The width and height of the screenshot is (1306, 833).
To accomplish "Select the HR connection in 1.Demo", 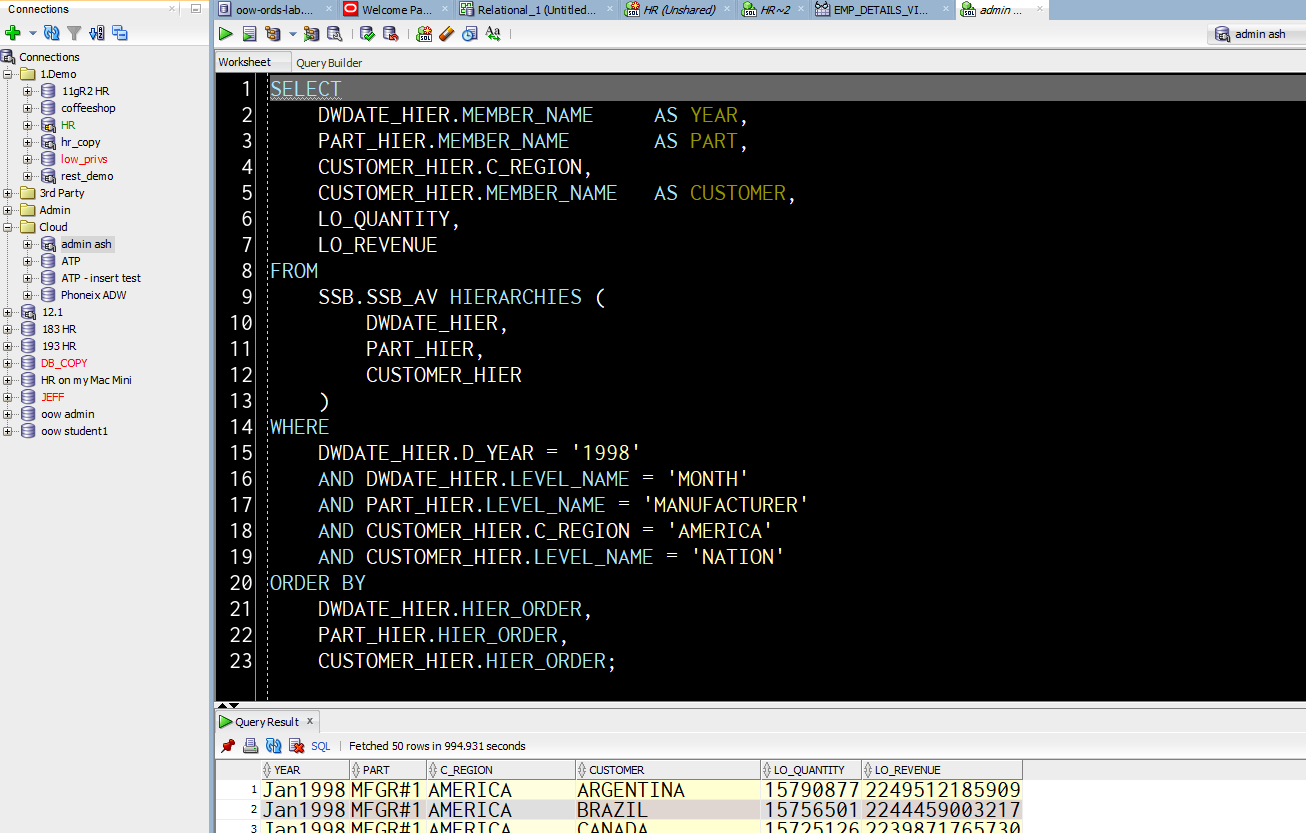I will 68,125.
